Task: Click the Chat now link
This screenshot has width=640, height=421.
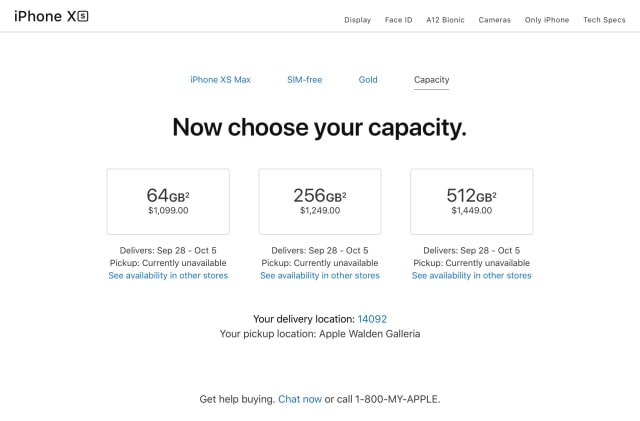Action: (300, 399)
